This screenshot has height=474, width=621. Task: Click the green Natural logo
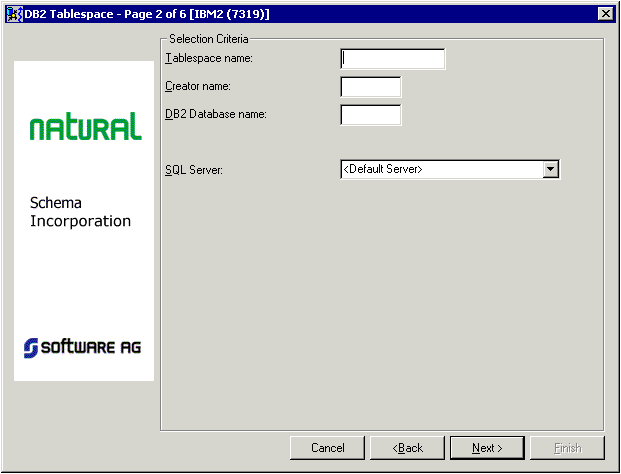(85, 127)
